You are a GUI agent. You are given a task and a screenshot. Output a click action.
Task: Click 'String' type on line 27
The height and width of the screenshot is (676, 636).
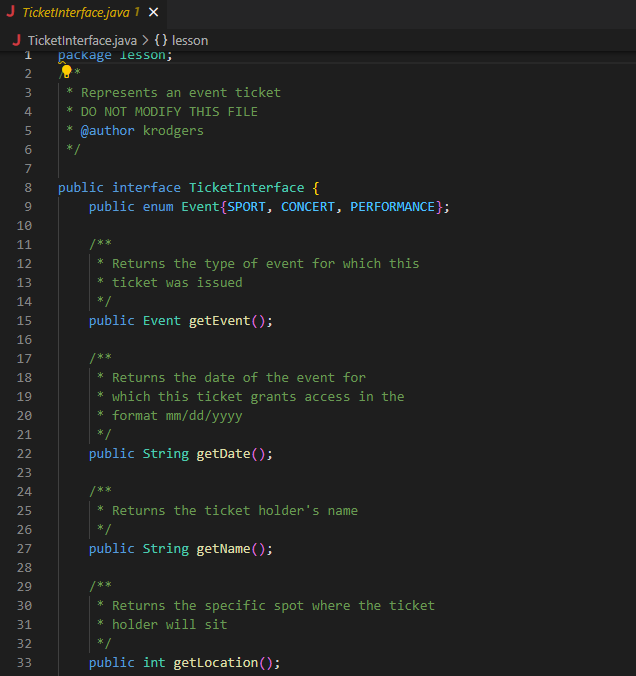point(166,548)
